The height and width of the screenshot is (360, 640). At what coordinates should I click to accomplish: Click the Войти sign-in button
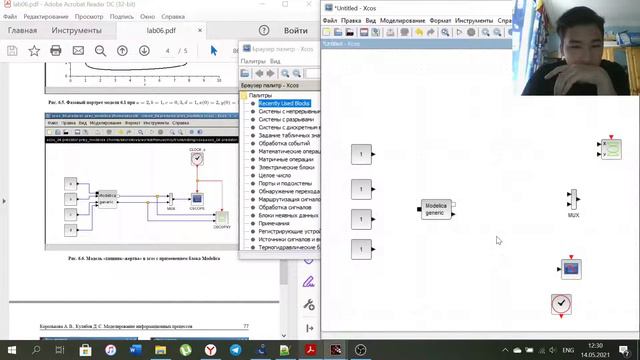click(296, 31)
